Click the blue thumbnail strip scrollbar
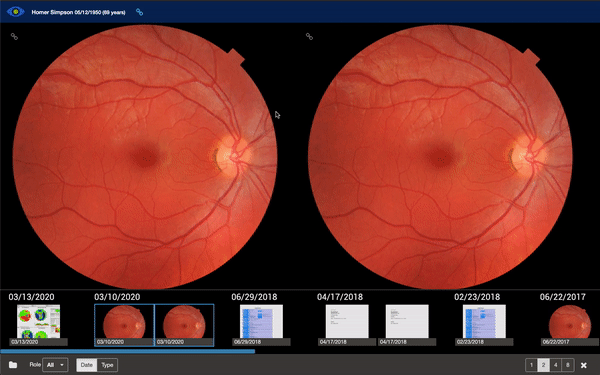600x375 pixels. (x=127, y=351)
